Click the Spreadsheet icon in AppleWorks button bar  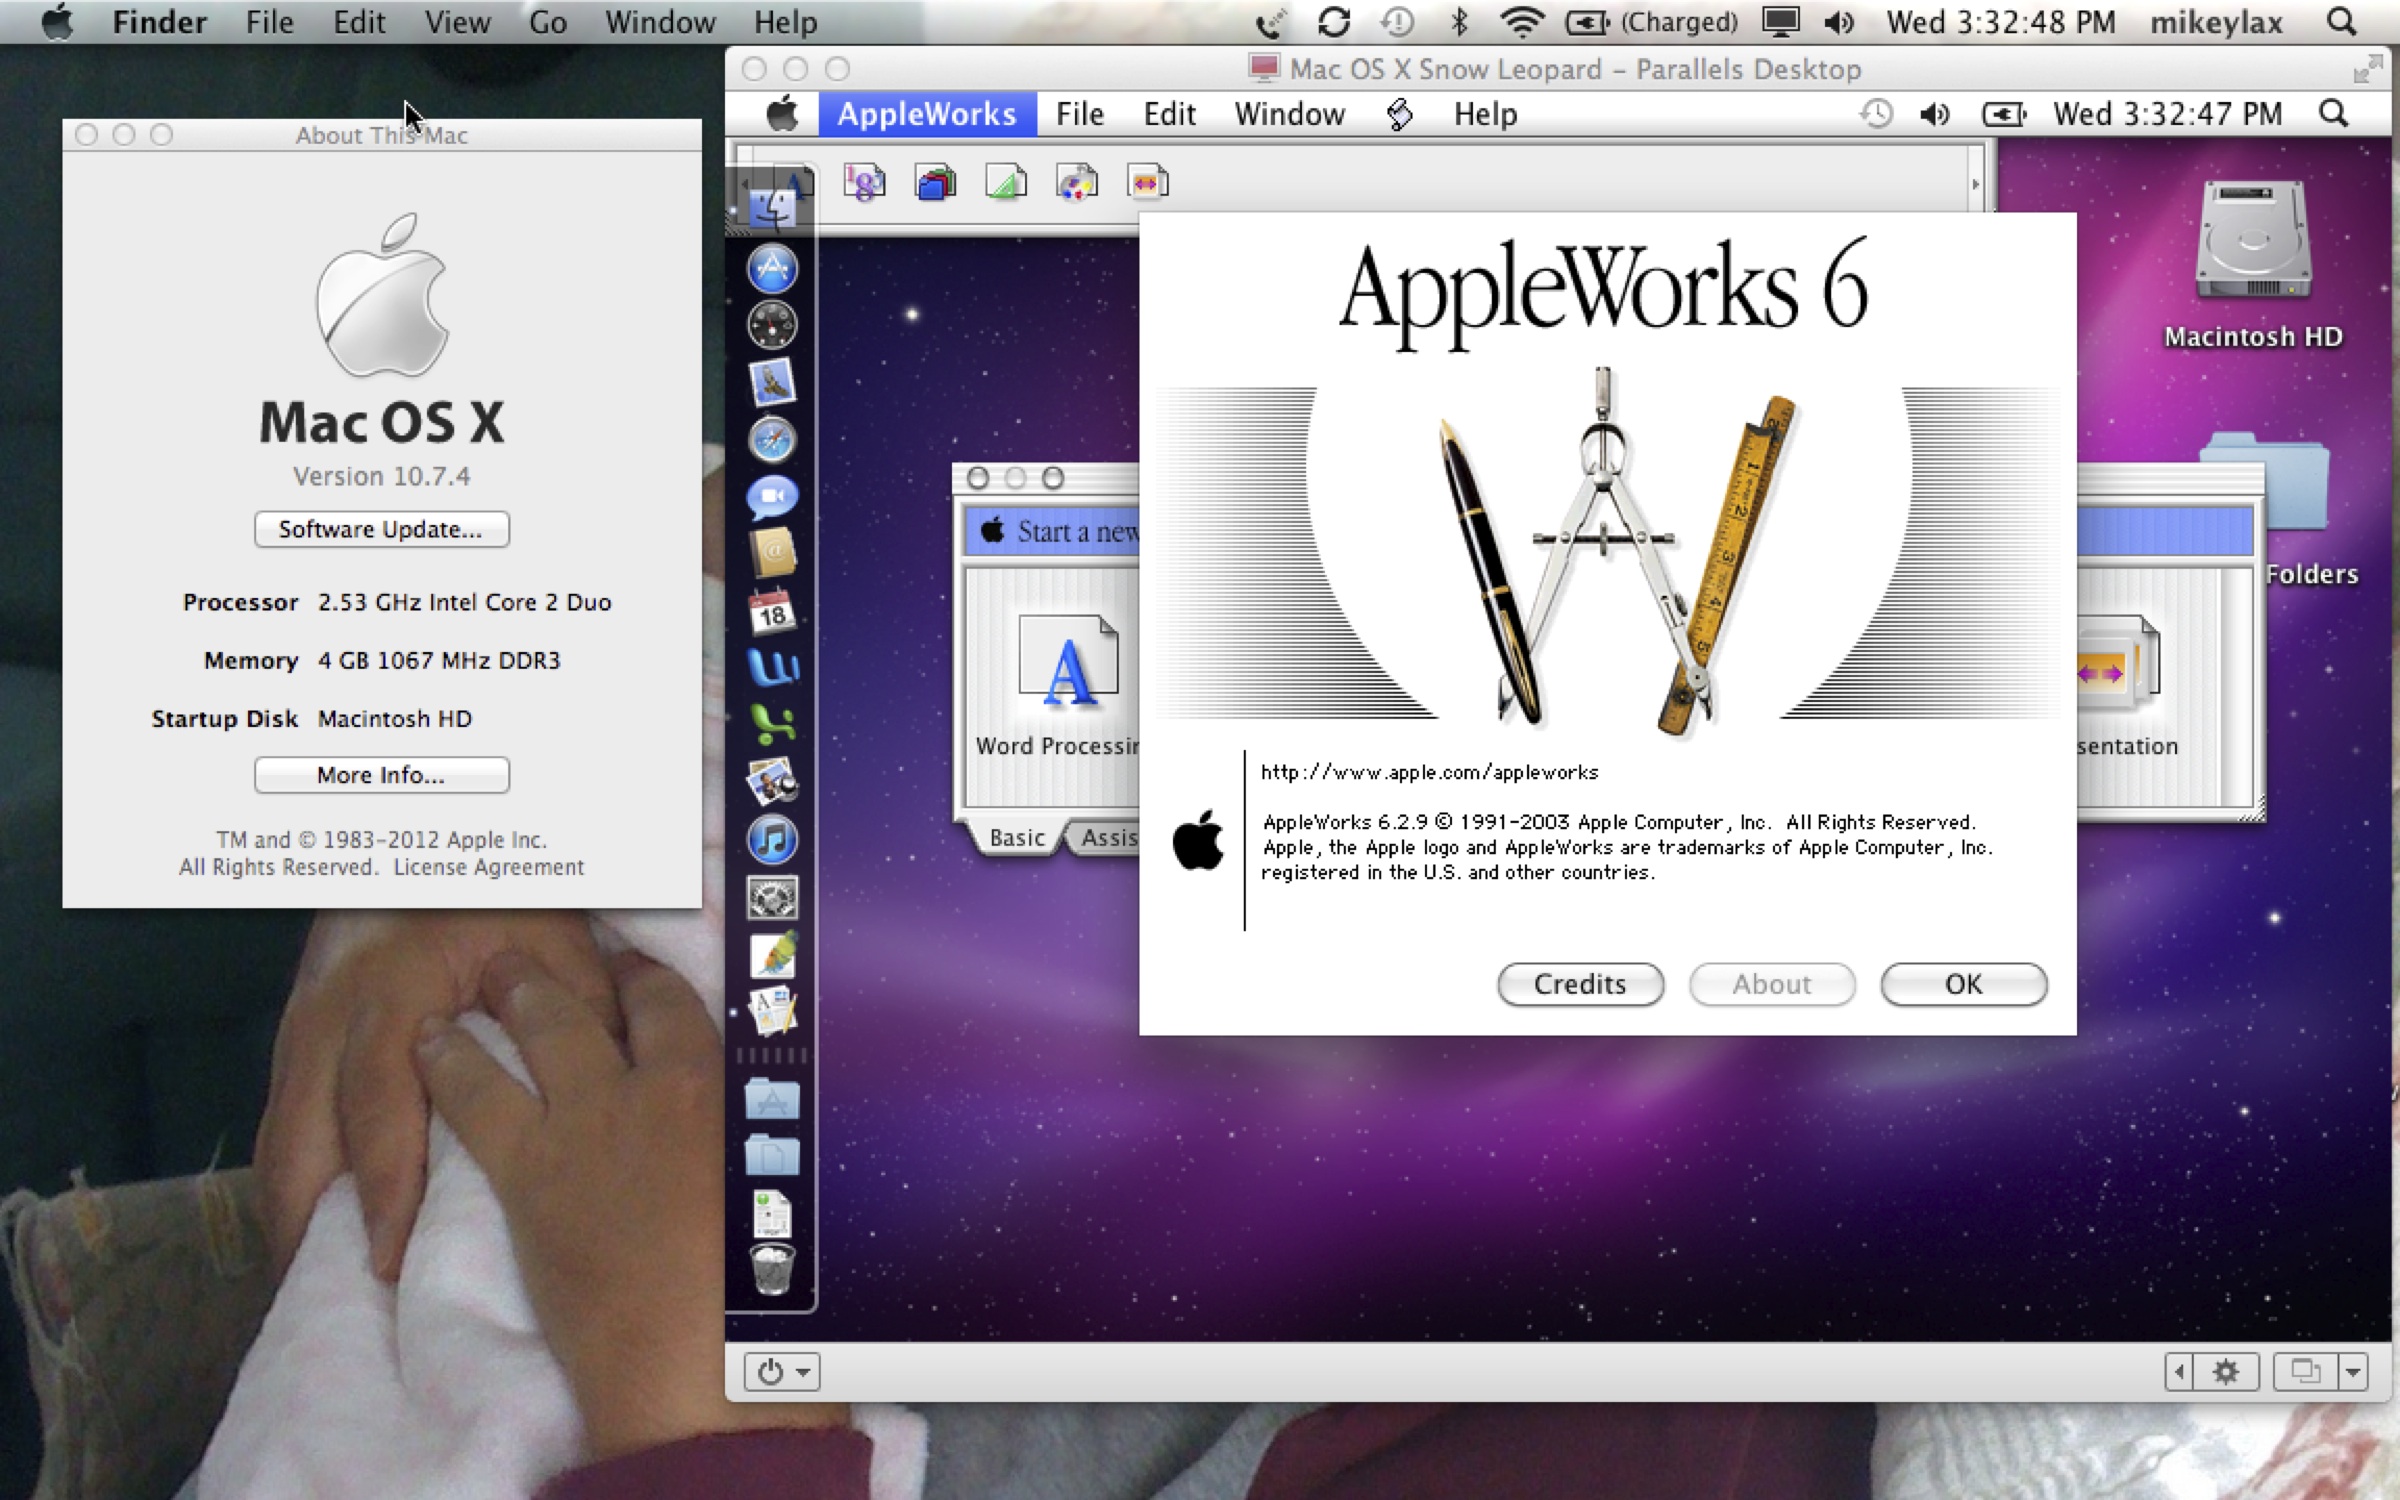864,183
